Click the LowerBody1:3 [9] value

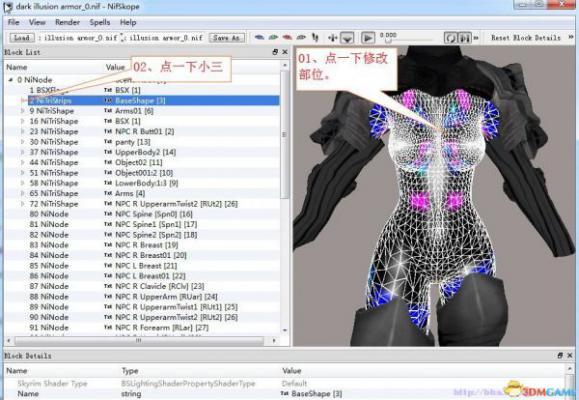point(147,183)
